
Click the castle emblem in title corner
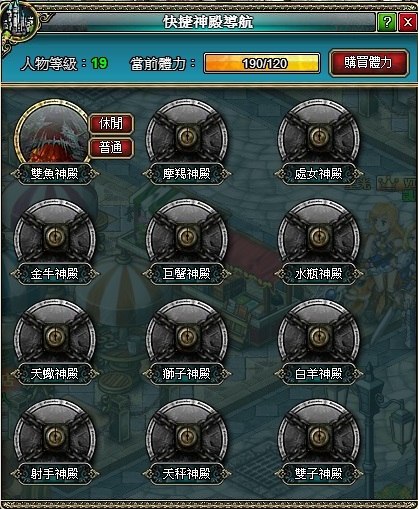click(x=18, y=21)
